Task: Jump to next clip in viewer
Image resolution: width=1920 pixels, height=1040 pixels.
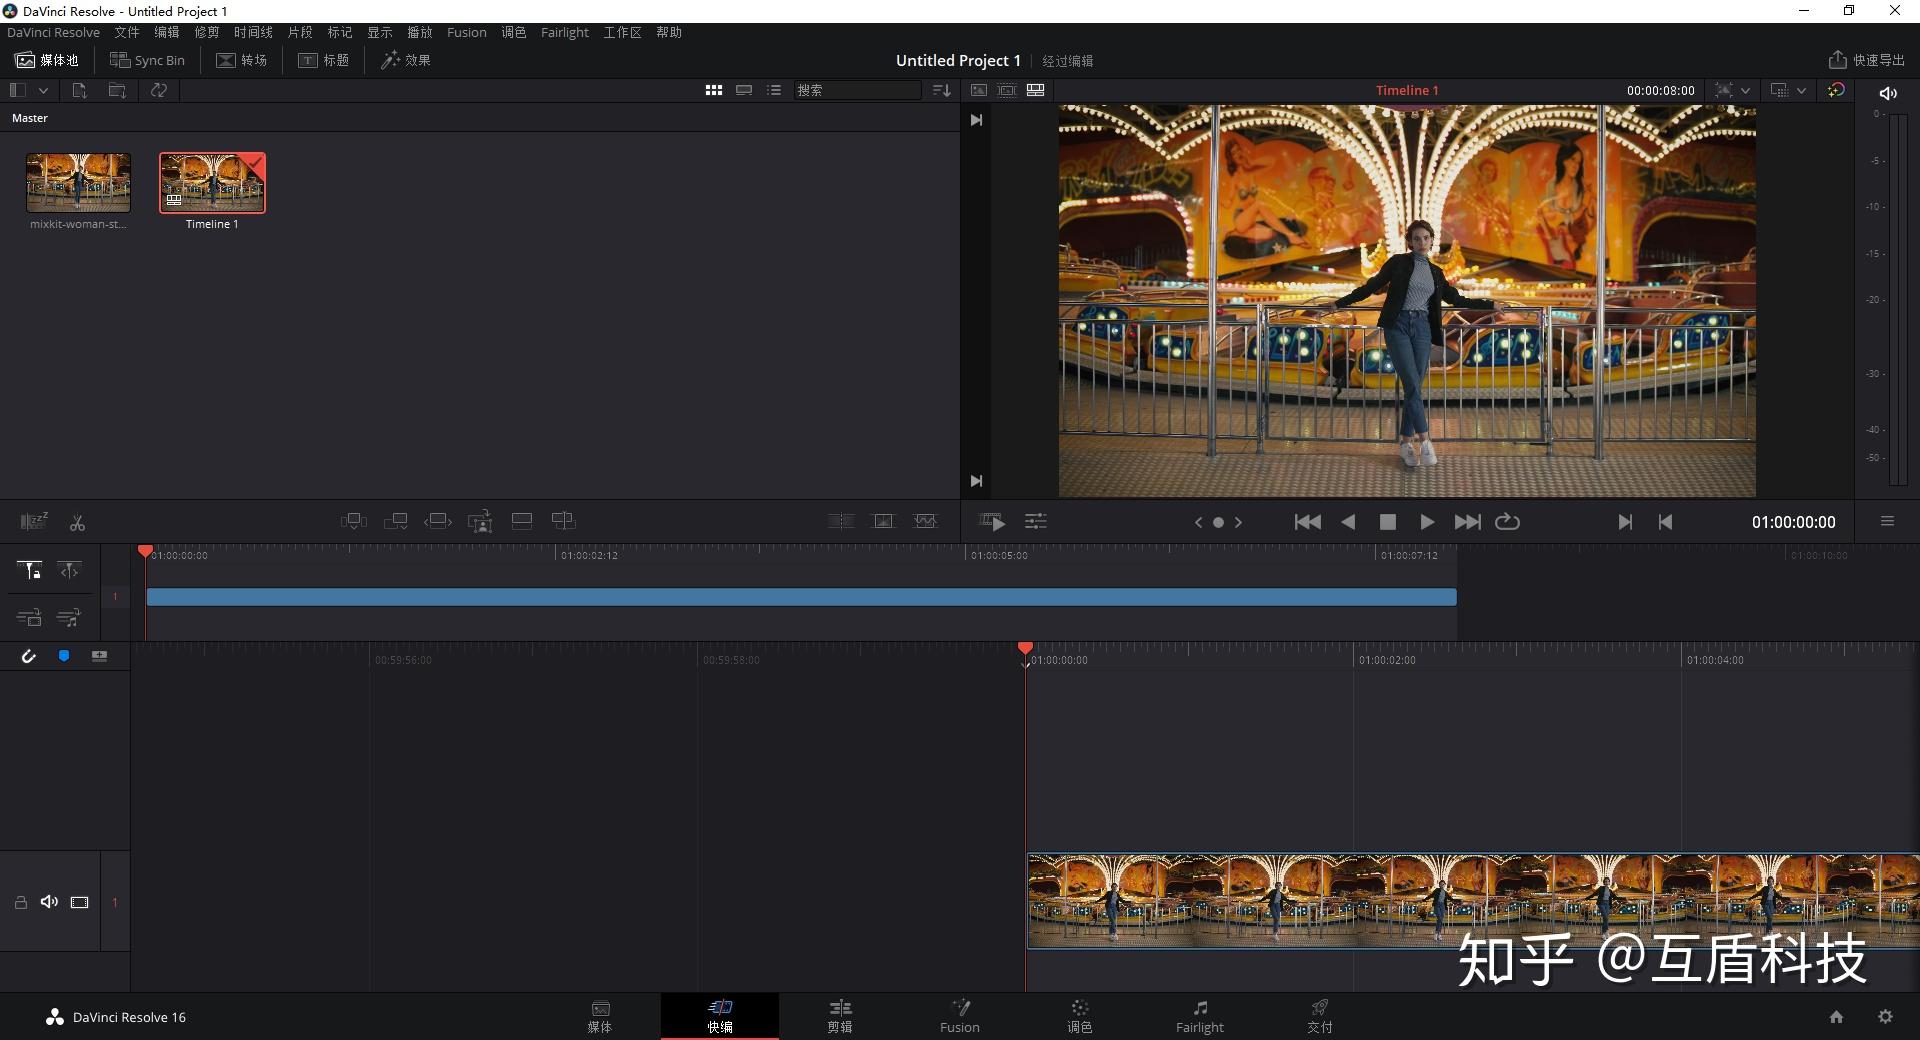Action: coord(1467,522)
